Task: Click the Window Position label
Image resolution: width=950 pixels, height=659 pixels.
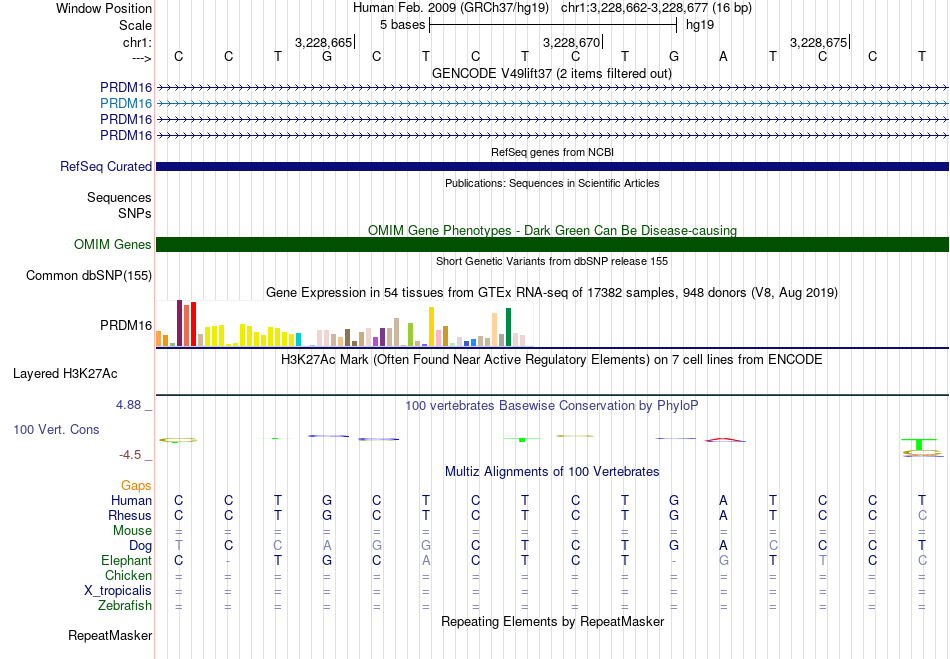Action: coord(104,8)
